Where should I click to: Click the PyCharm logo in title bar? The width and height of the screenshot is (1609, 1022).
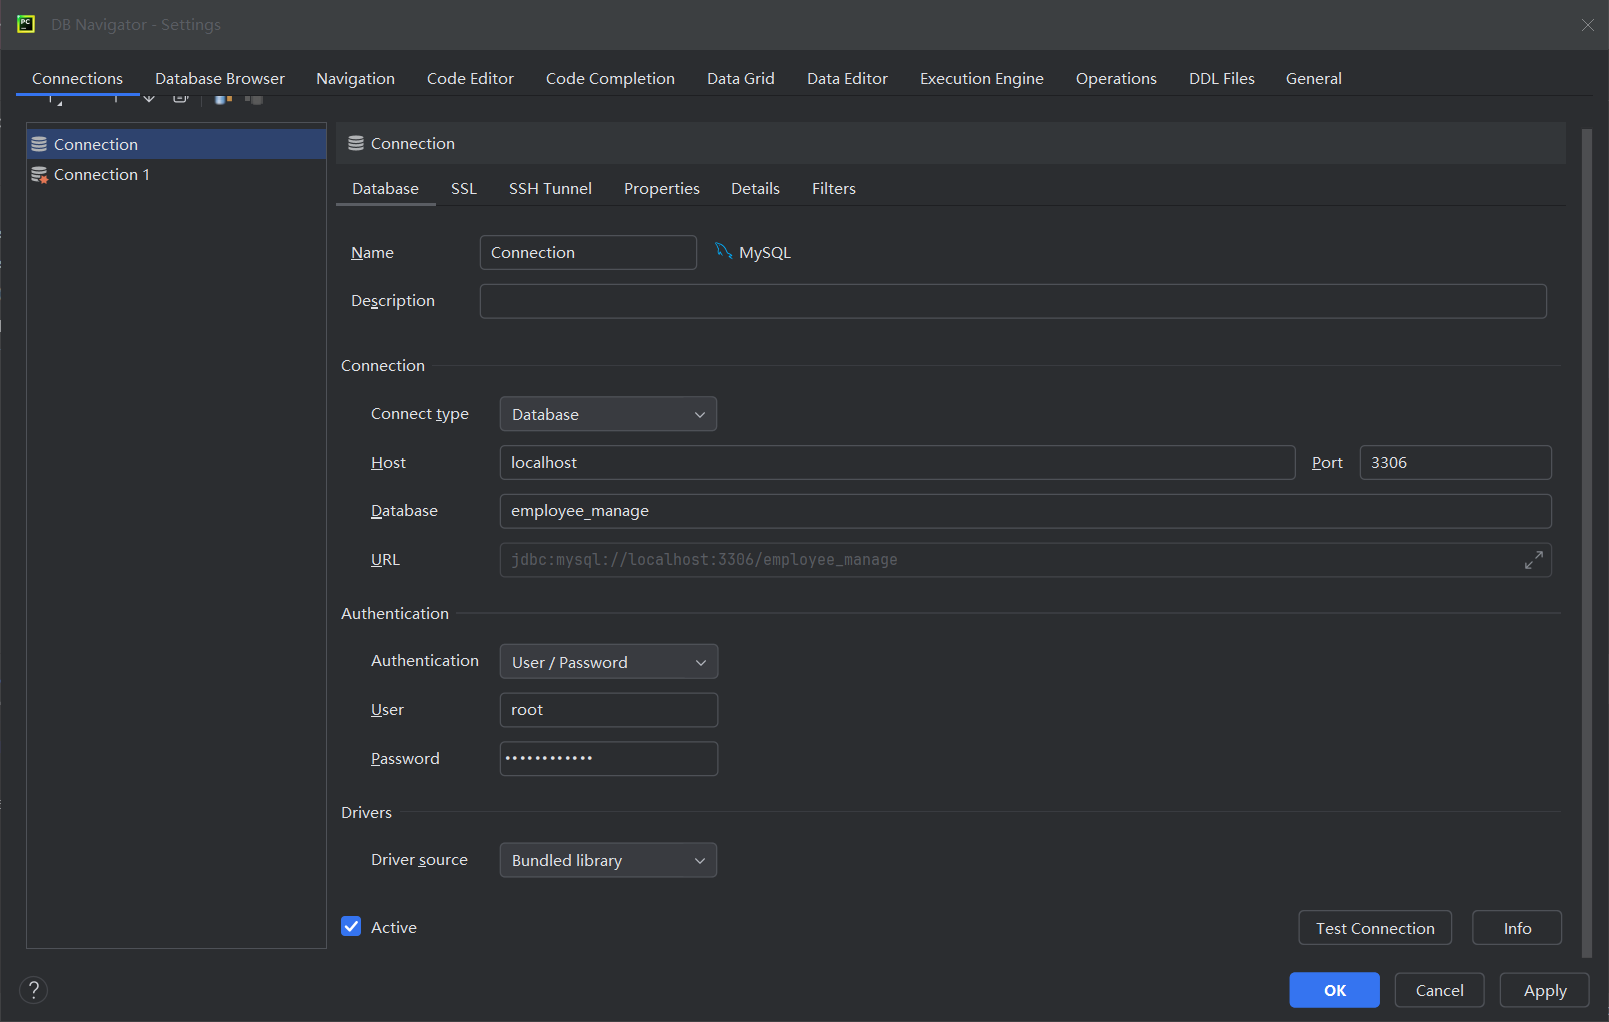[26, 24]
